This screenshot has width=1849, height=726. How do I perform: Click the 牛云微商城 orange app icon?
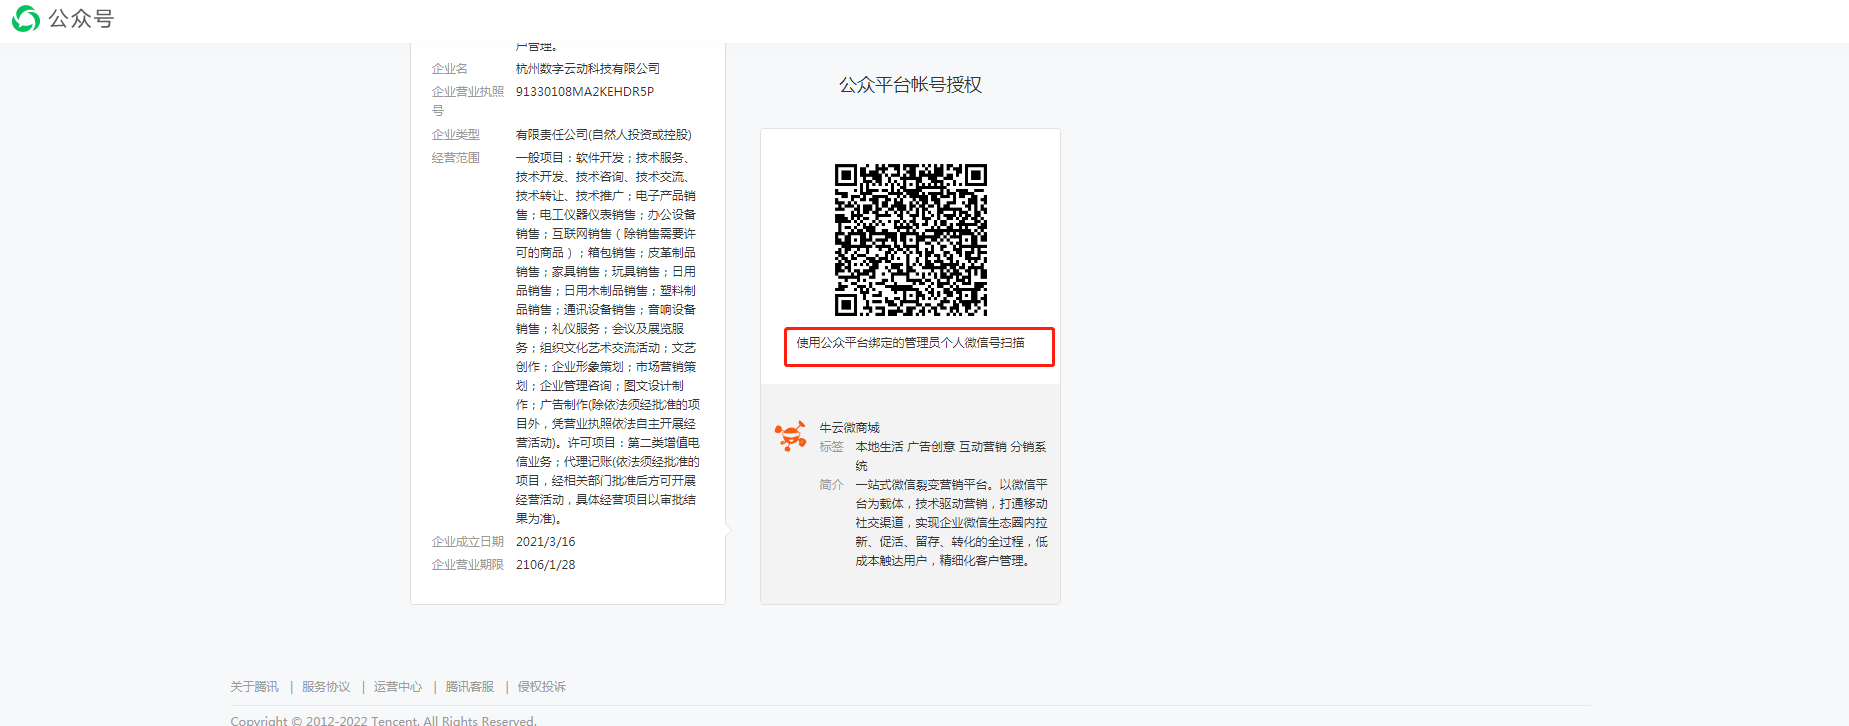click(790, 436)
